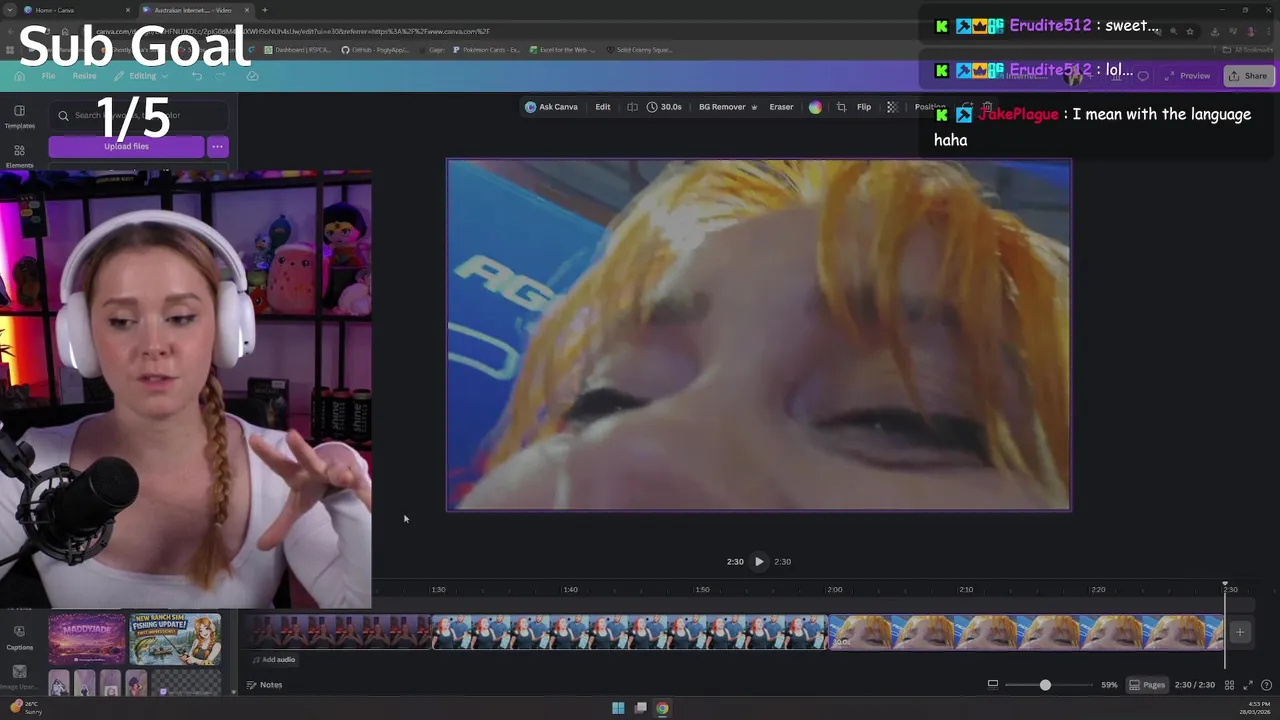The image size is (1280, 720).
Task: Undo the last action
Action: point(197,76)
